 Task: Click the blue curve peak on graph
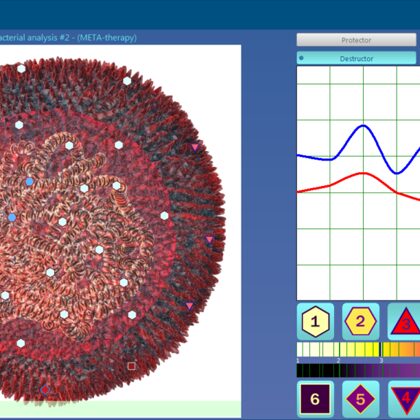(363, 126)
